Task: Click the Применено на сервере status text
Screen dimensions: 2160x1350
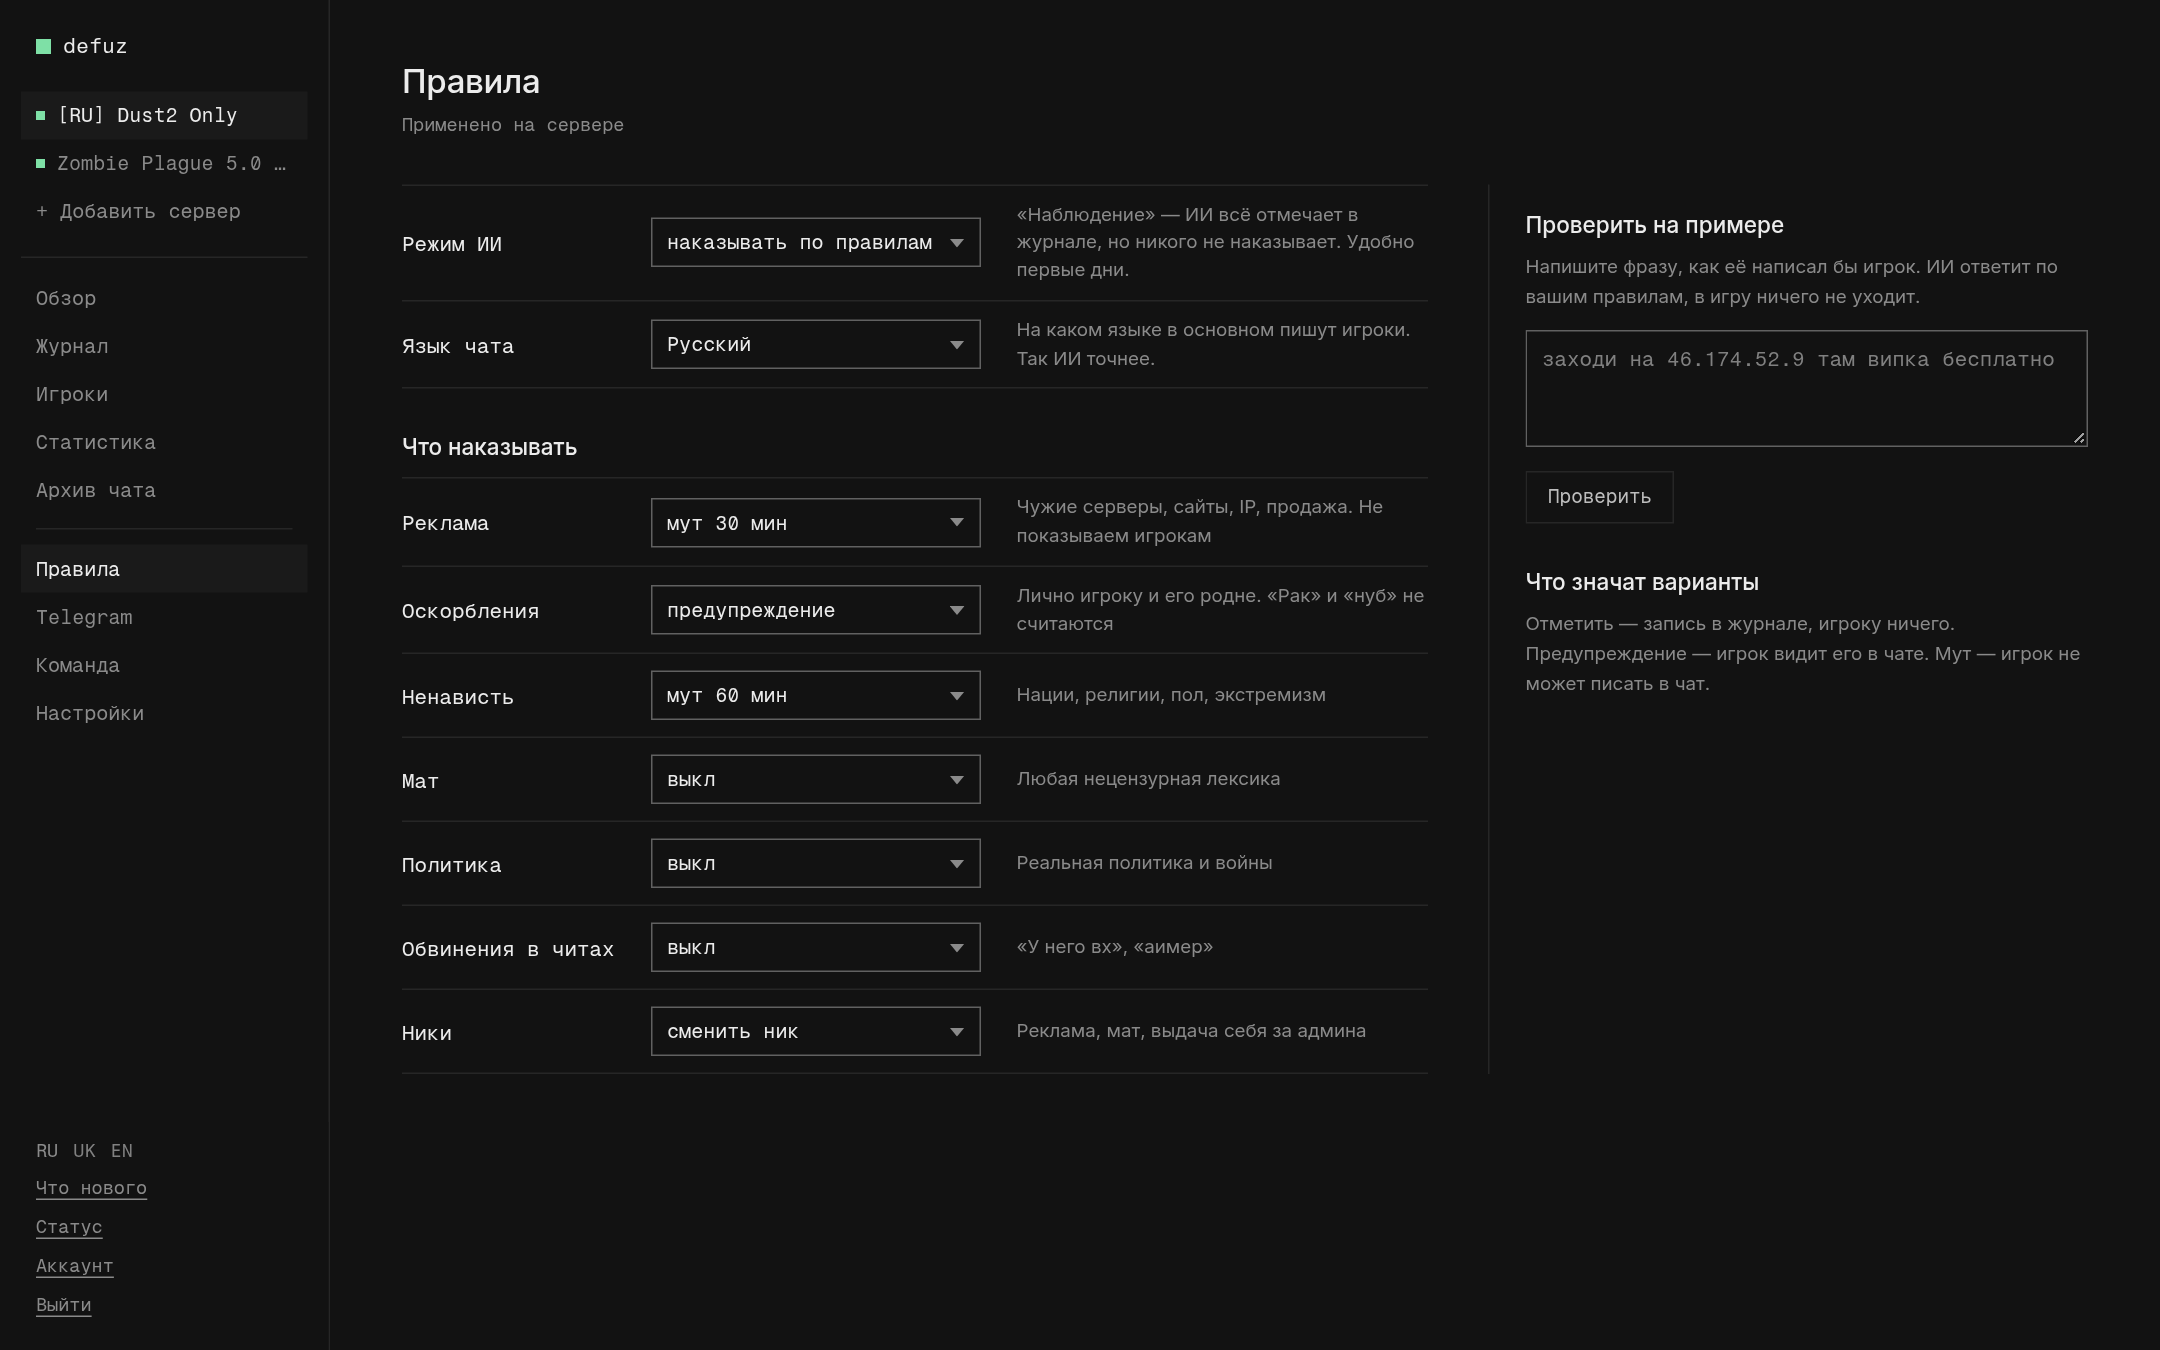Action: (513, 125)
